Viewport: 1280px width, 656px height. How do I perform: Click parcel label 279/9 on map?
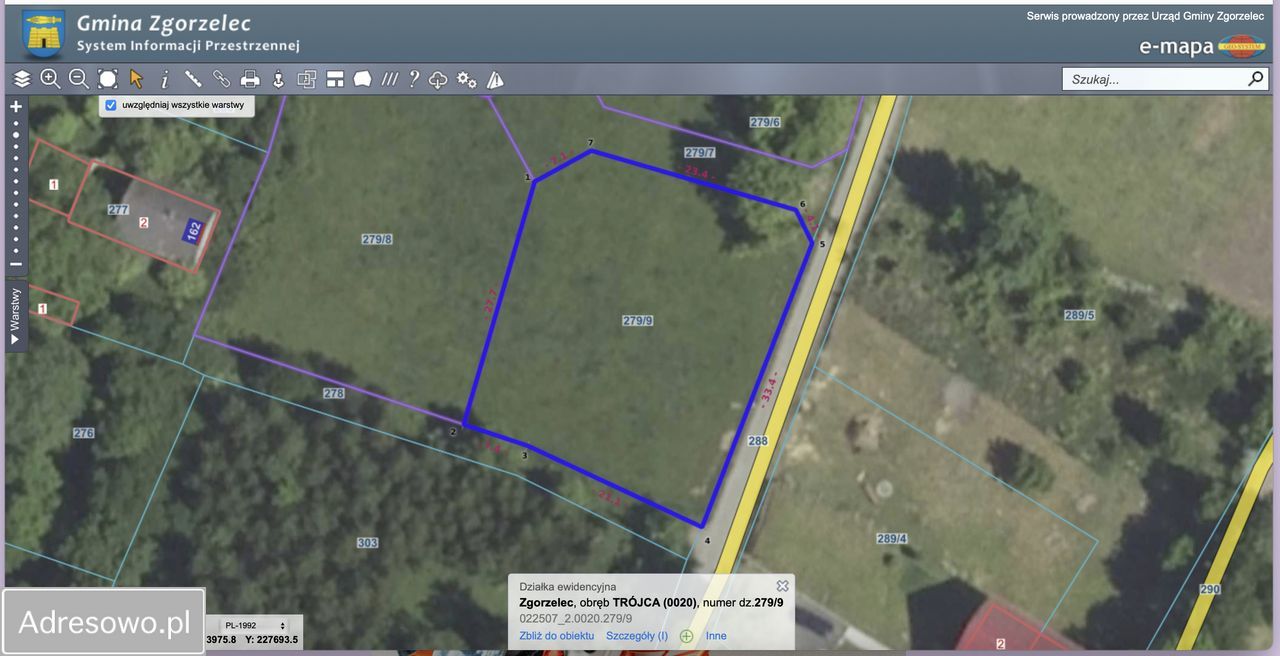(x=637, y=321)
